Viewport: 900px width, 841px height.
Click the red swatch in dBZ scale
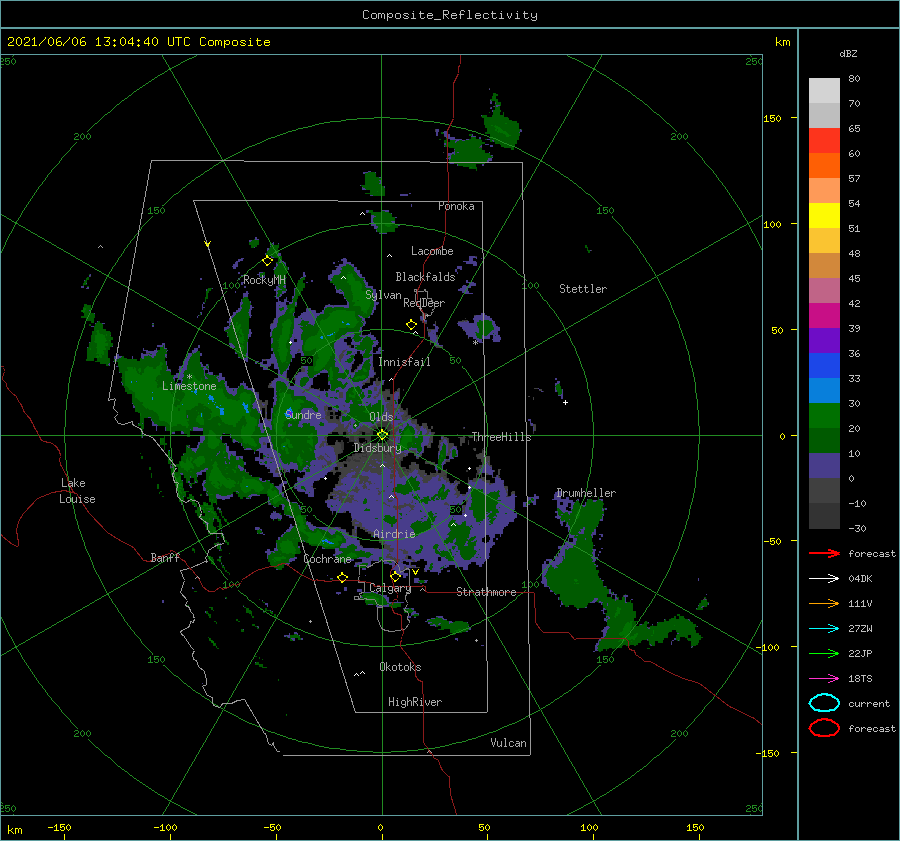824,141
